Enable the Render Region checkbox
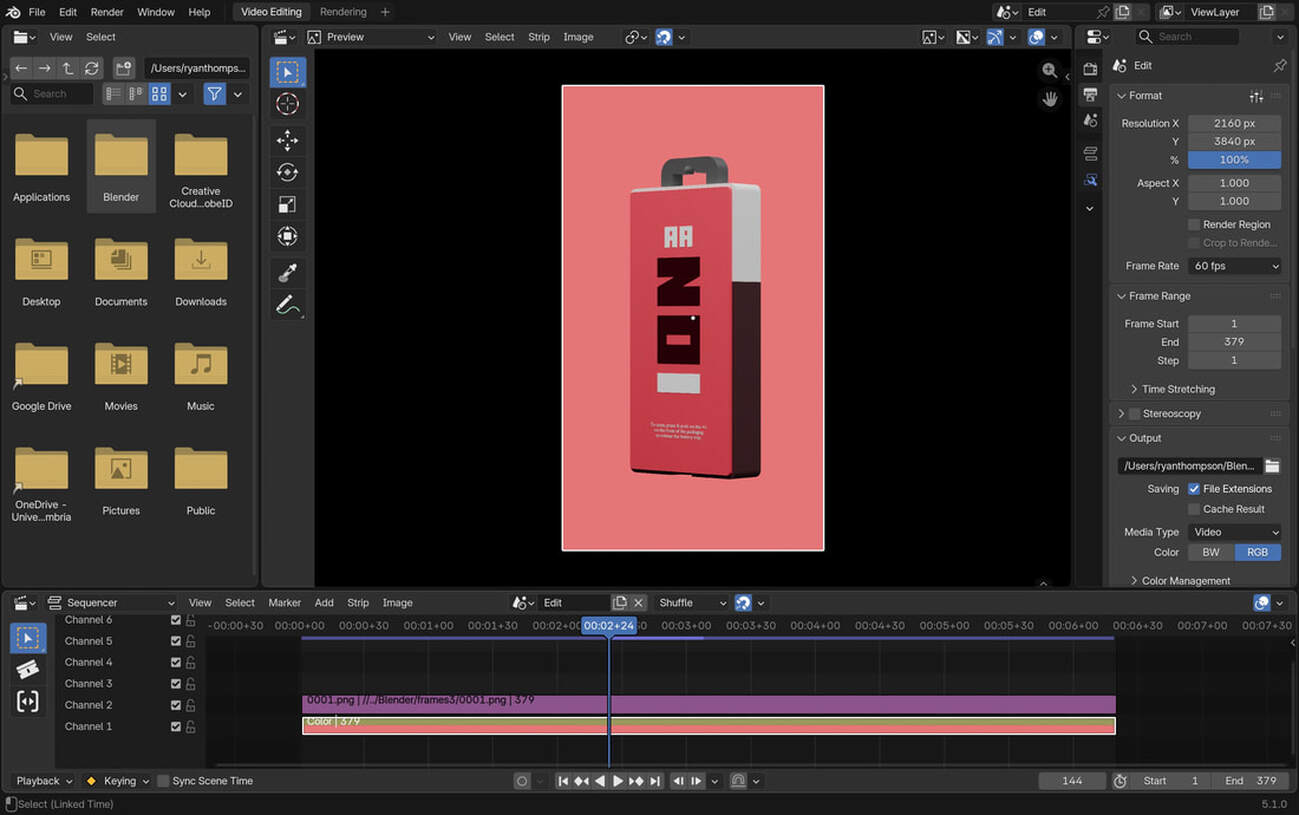The height and width of the screenshot is (815, 1299). pos(1194,225)
